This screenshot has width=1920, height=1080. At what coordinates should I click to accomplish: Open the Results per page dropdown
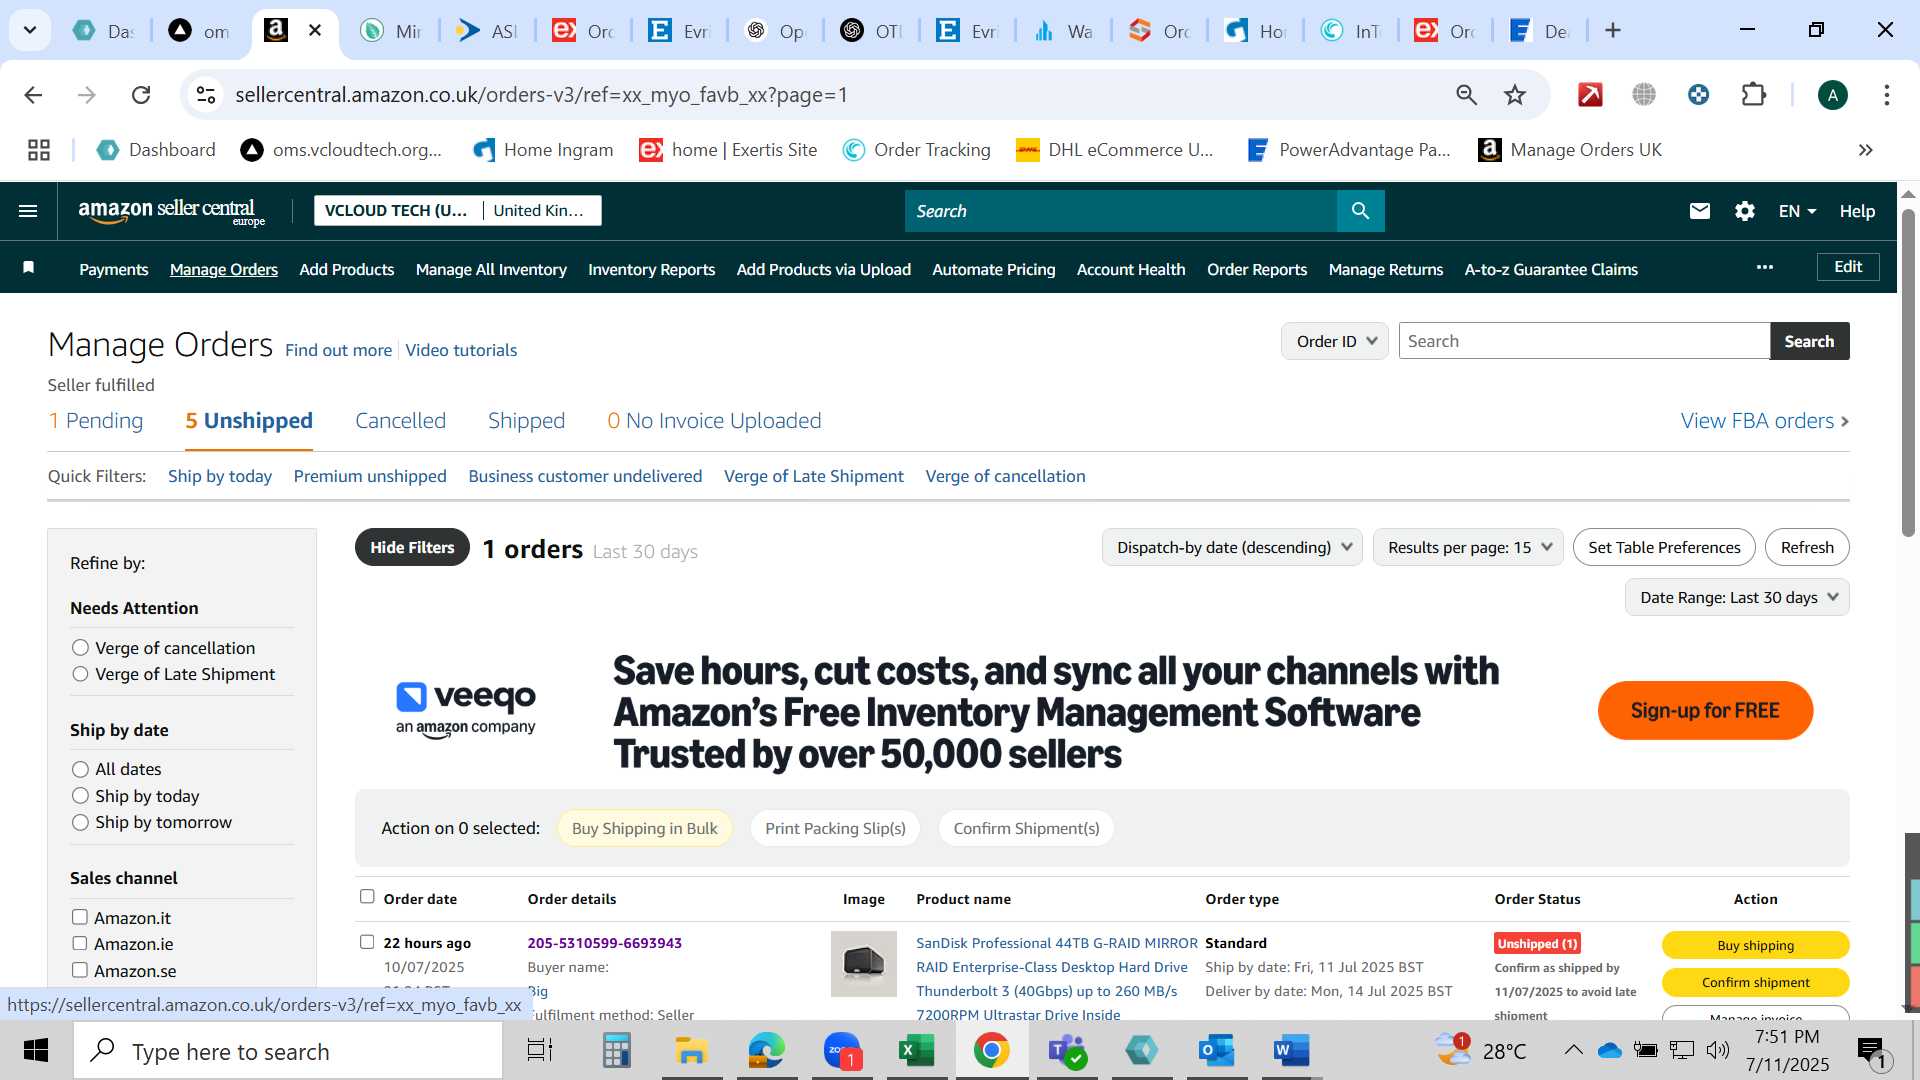pos(1468,547)
